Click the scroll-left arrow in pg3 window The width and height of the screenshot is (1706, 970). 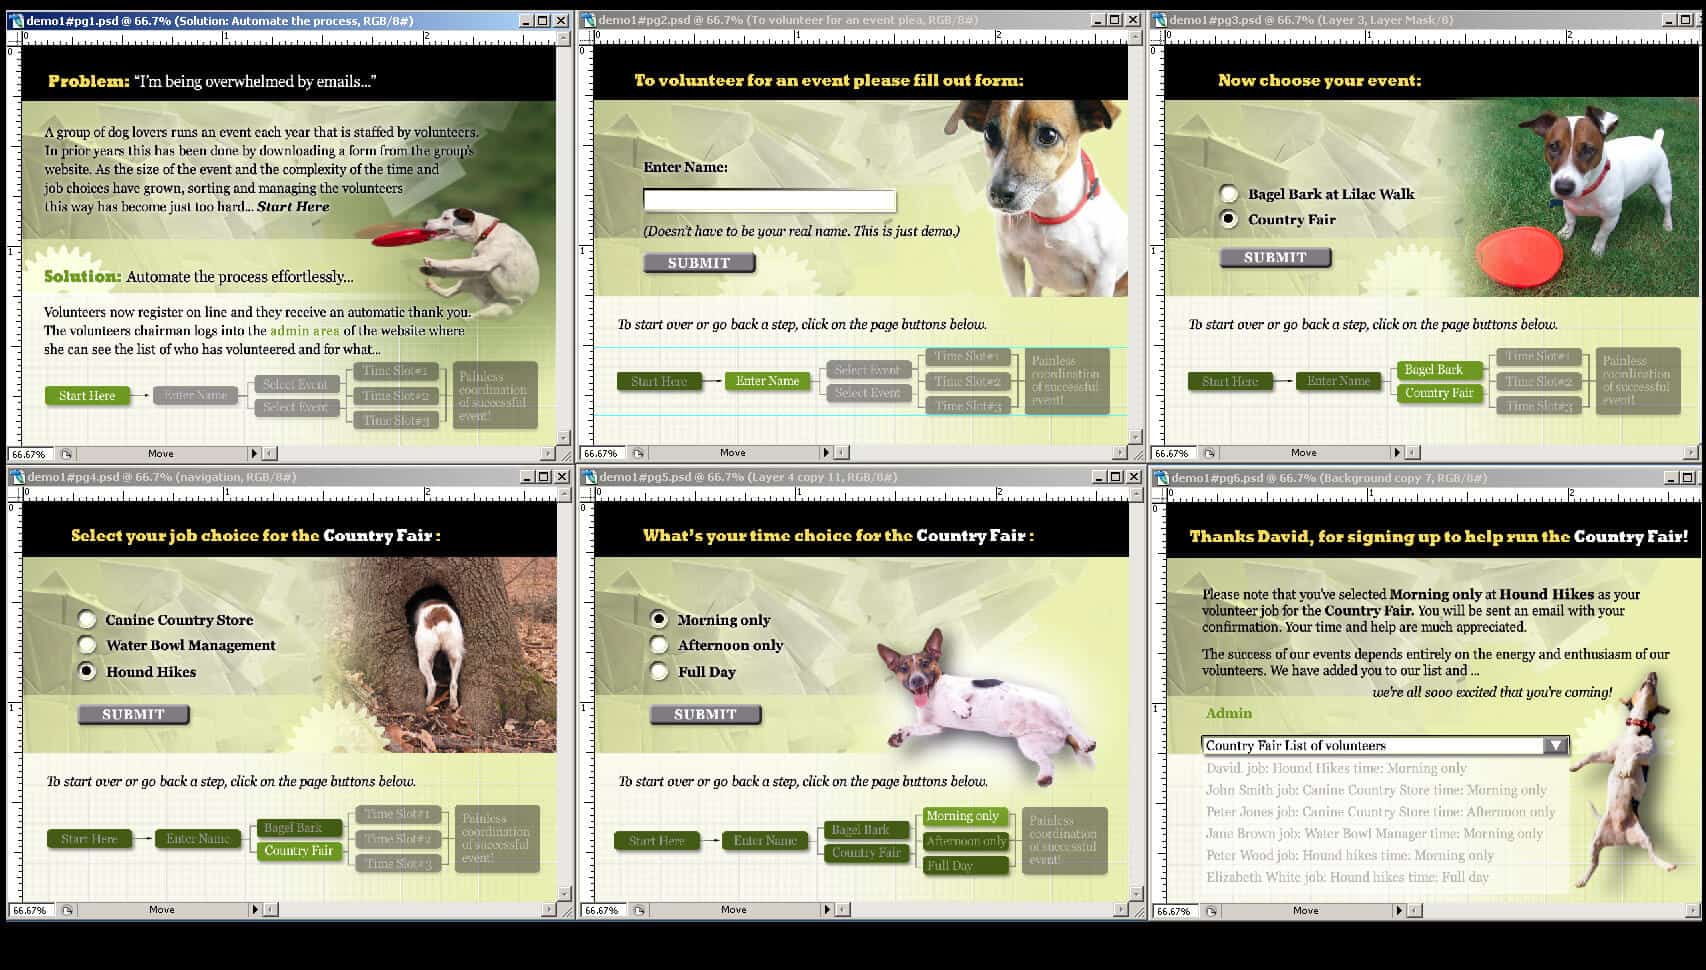tap(1412, 453)
